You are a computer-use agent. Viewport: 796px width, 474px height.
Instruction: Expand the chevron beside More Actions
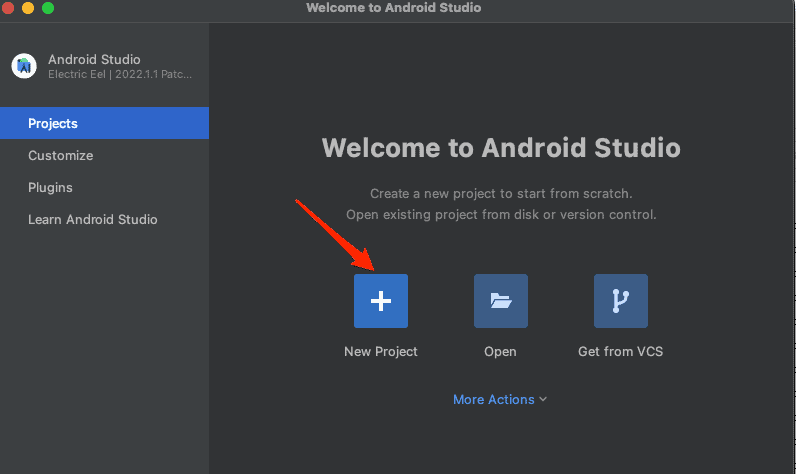pyautogui.click(x=543, y=400)
